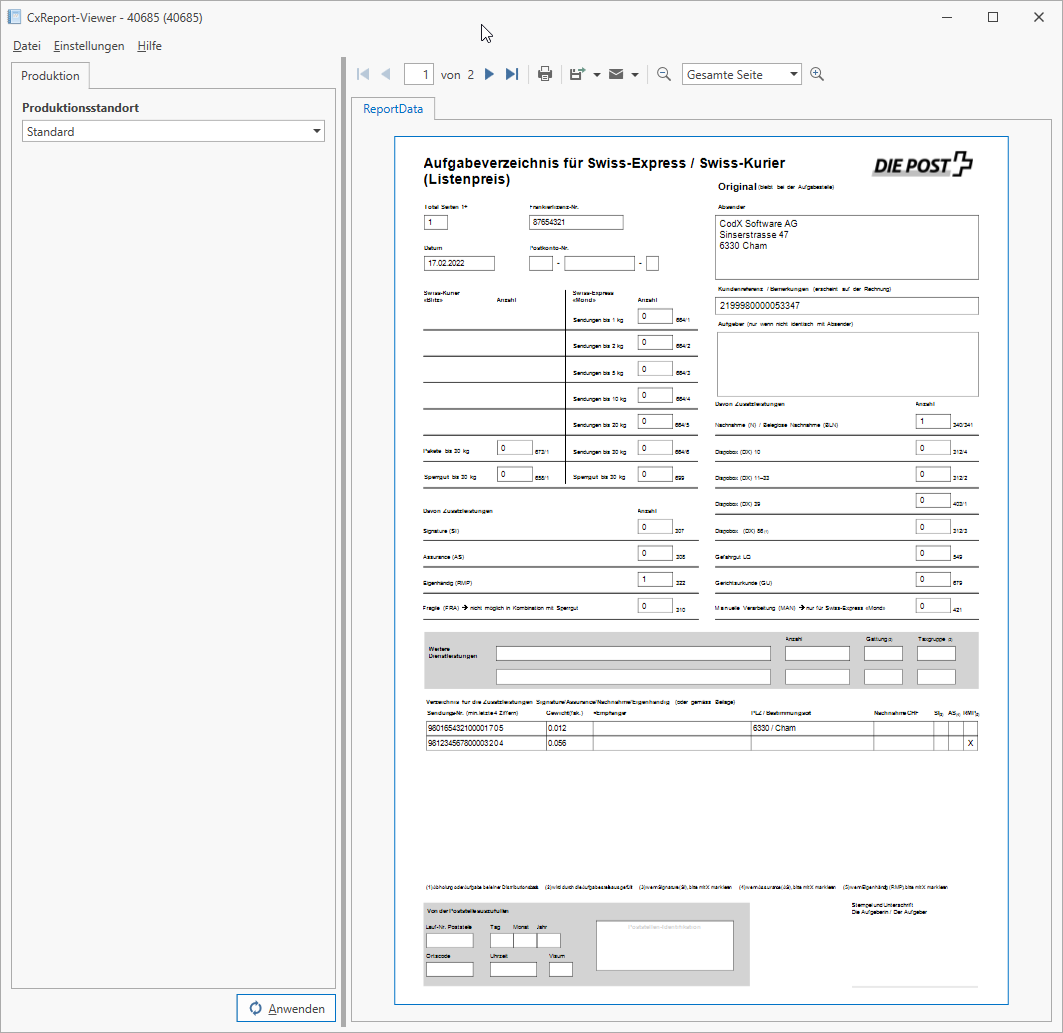This screenshot has width=1063, height=1033.
Task: Click the date value '17.02.2022'
Action: click(459, 263)
